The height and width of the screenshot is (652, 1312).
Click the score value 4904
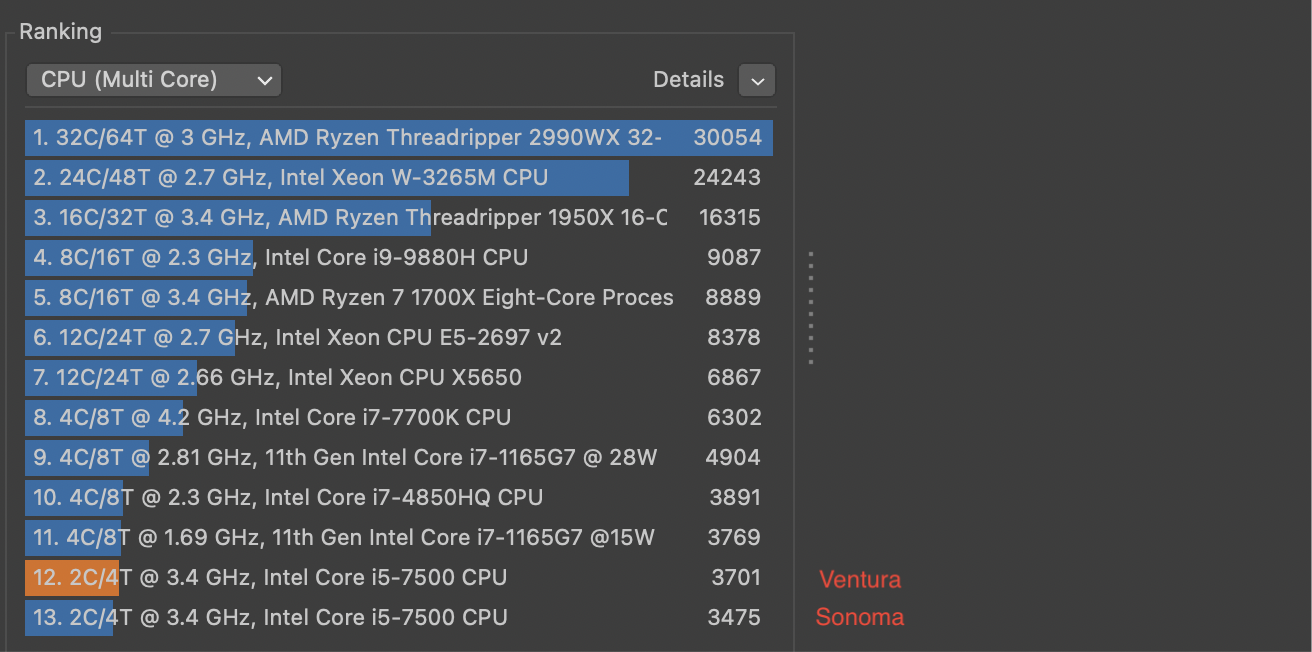click(734, 458)
